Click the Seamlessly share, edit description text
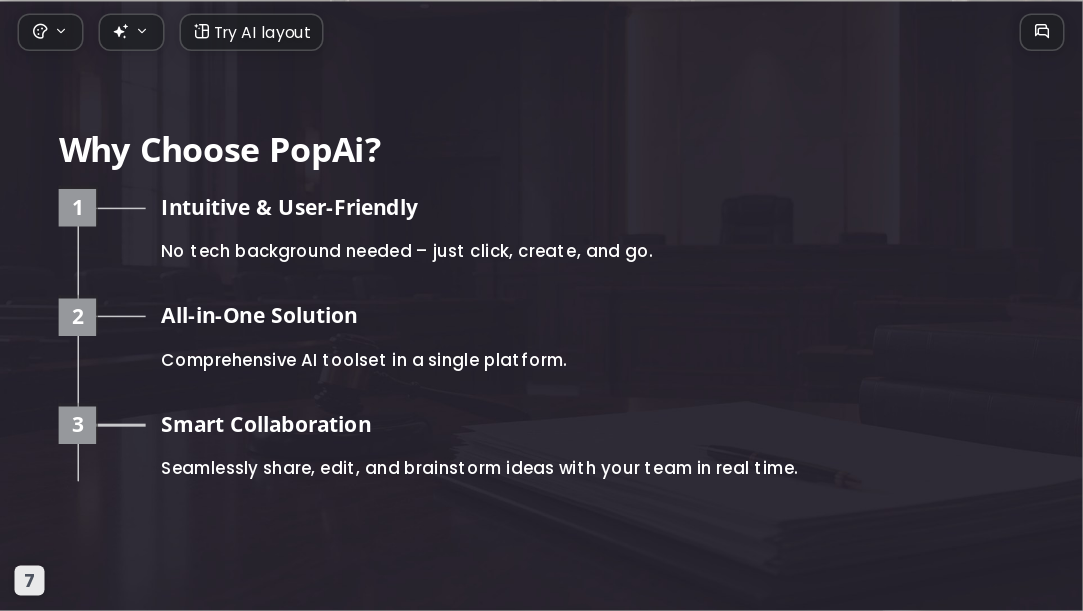This screenshot has width=1083, height=611. point(479,468)
